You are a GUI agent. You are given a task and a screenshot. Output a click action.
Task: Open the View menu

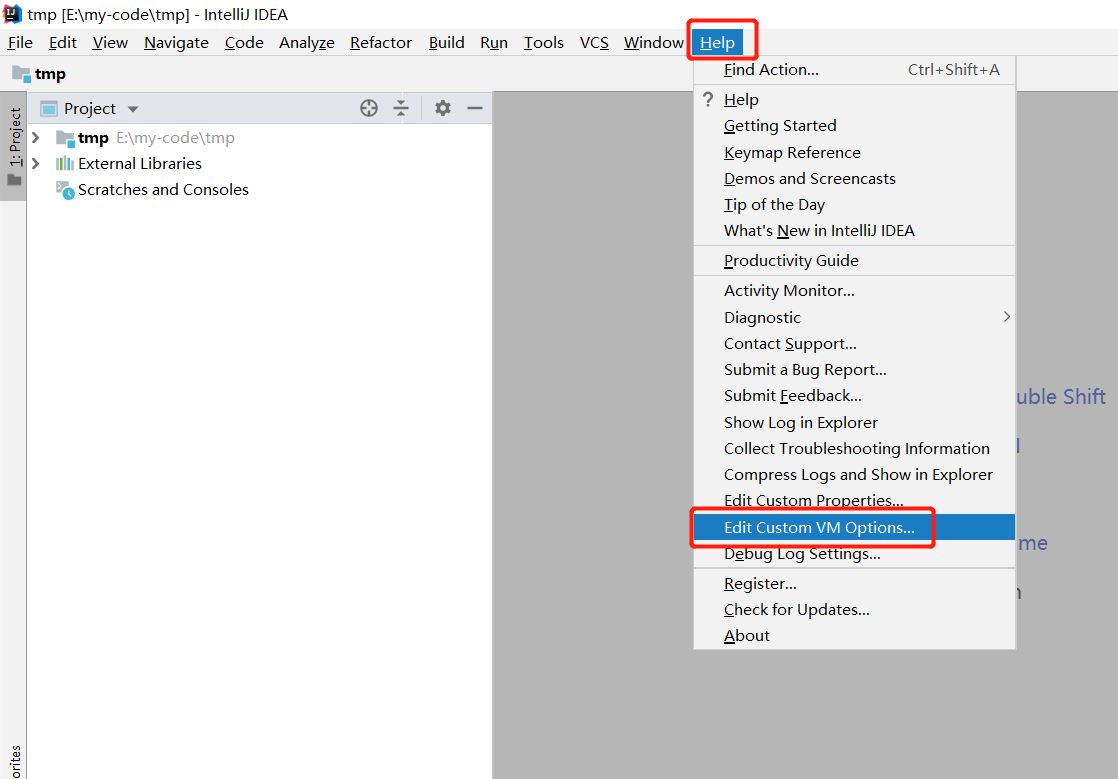click(x=110, y=43)
